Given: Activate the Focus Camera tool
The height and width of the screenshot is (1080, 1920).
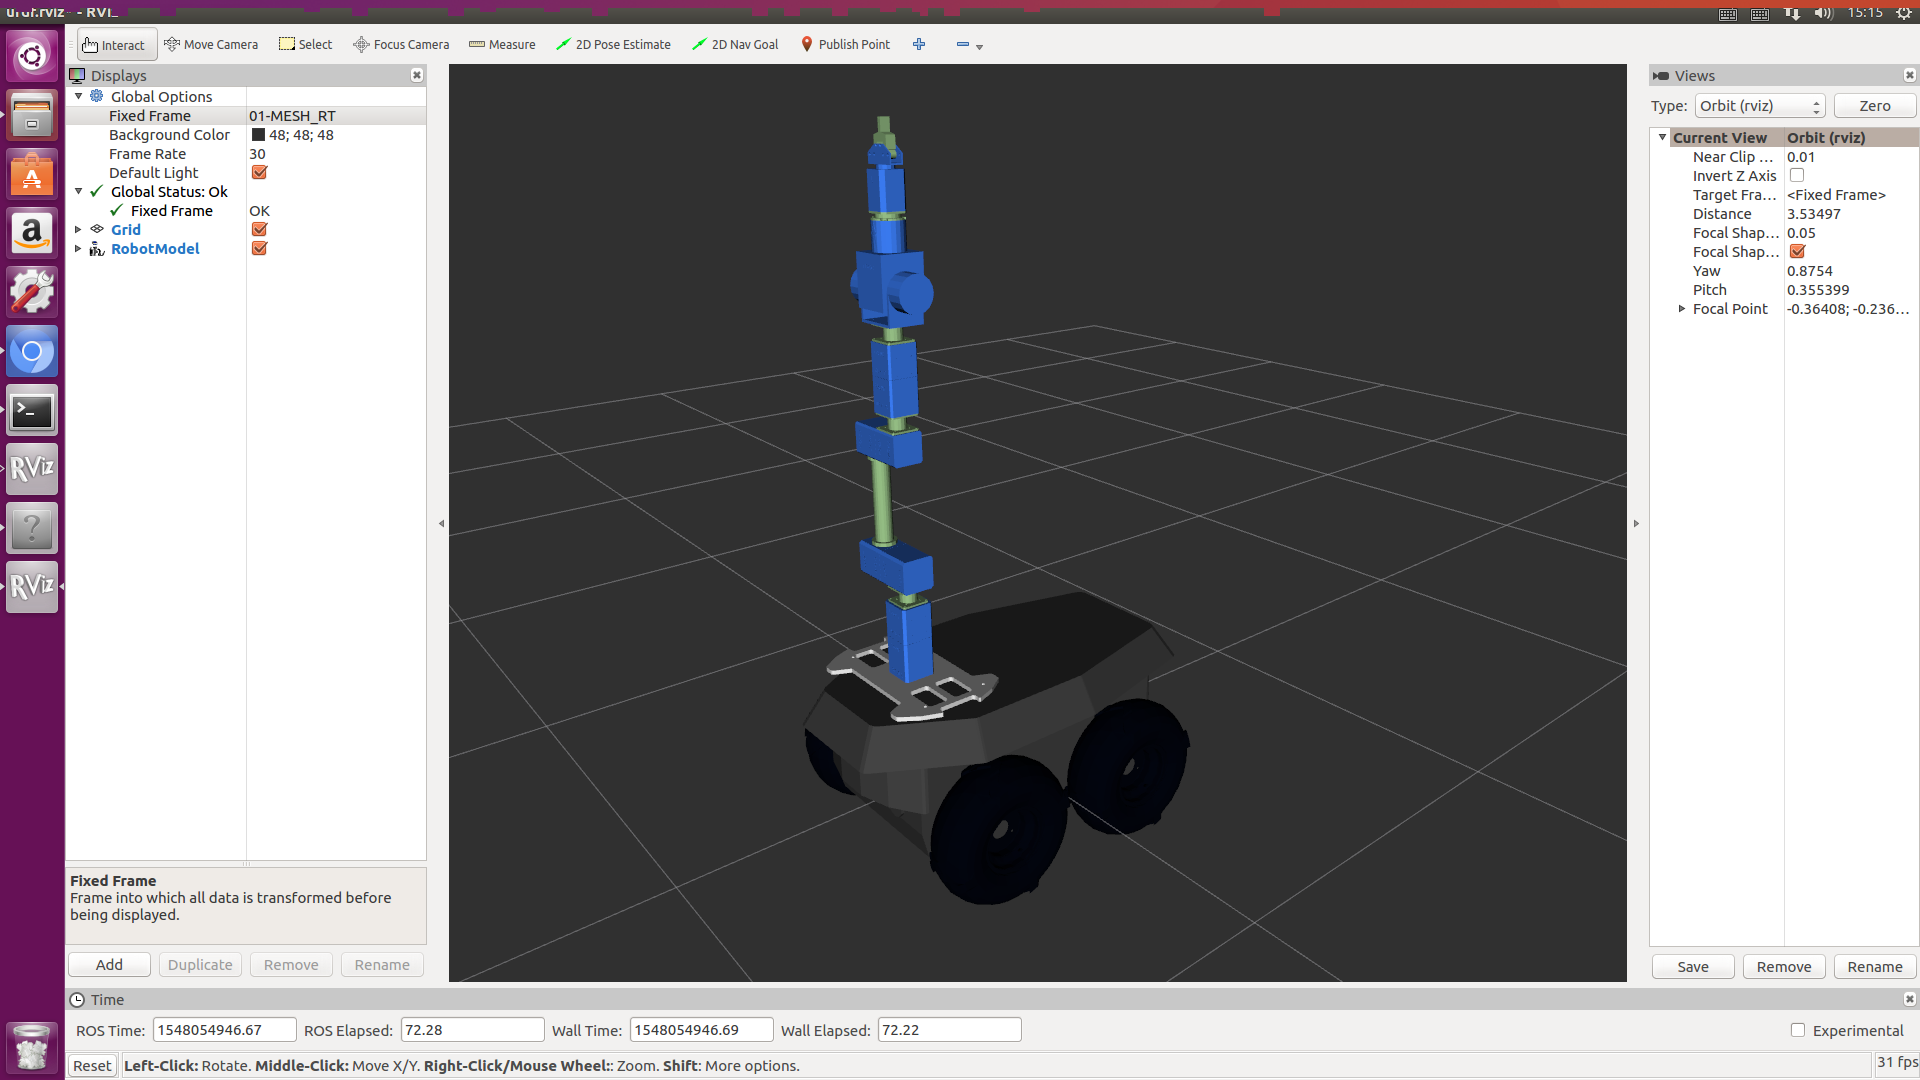Looking at the screenshot, I should click(401, 44).
